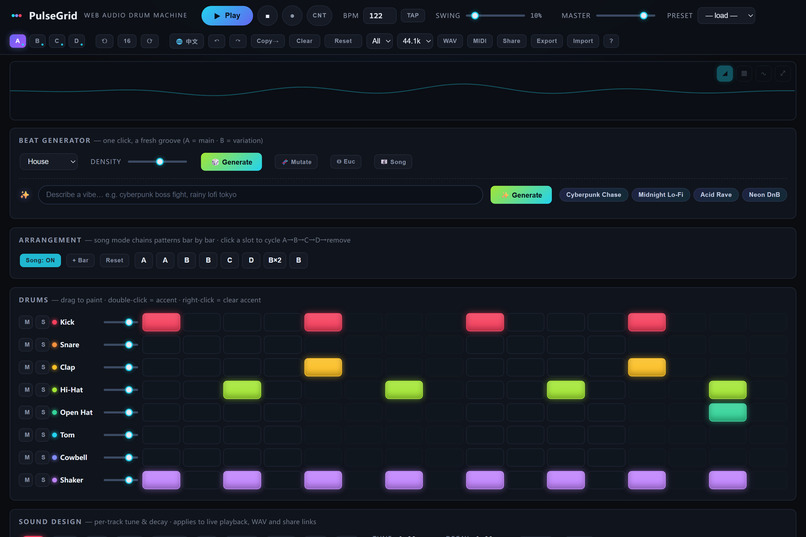Solo the Clap track
The image size is (806, 537).
click(43, 367)
